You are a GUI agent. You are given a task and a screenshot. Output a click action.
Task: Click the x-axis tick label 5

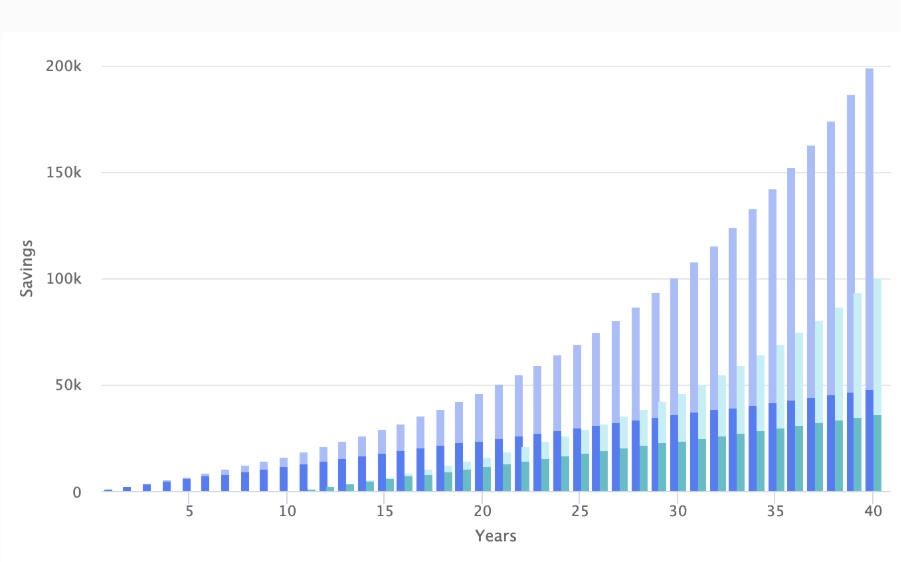click(188, 511)
